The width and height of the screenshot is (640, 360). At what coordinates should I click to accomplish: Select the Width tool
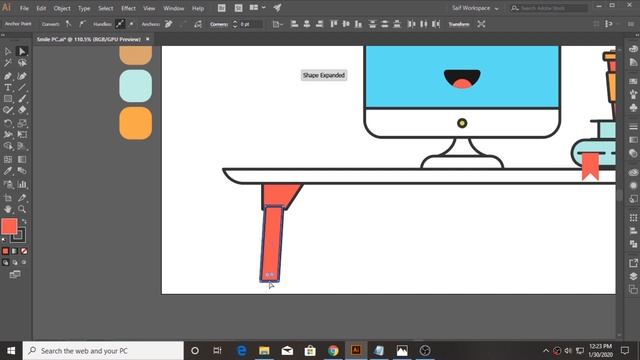click(8, 135)
